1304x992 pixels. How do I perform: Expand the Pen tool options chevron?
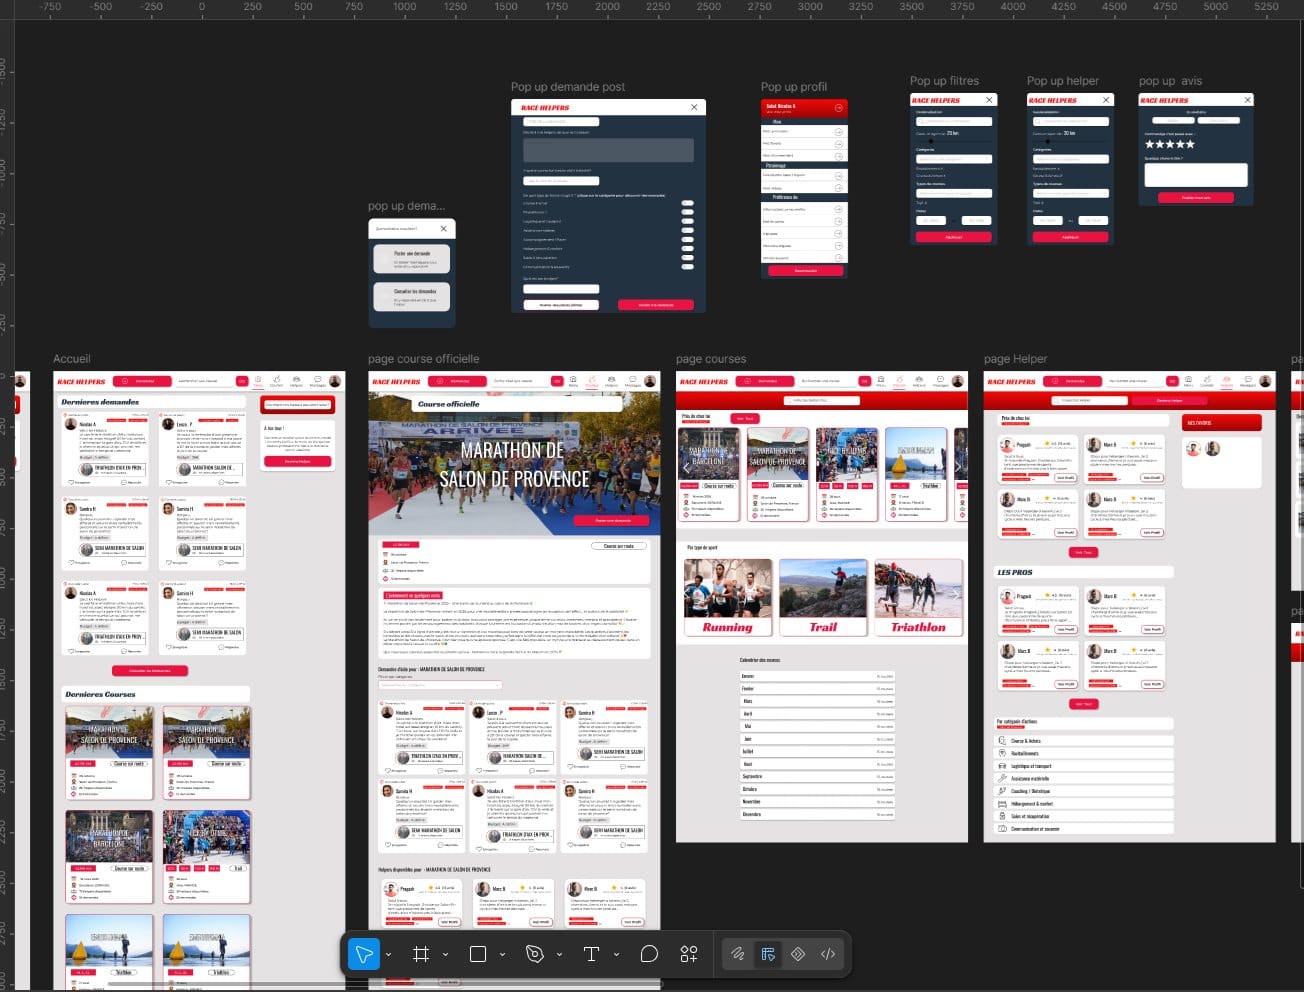click(x=559, y=955)
